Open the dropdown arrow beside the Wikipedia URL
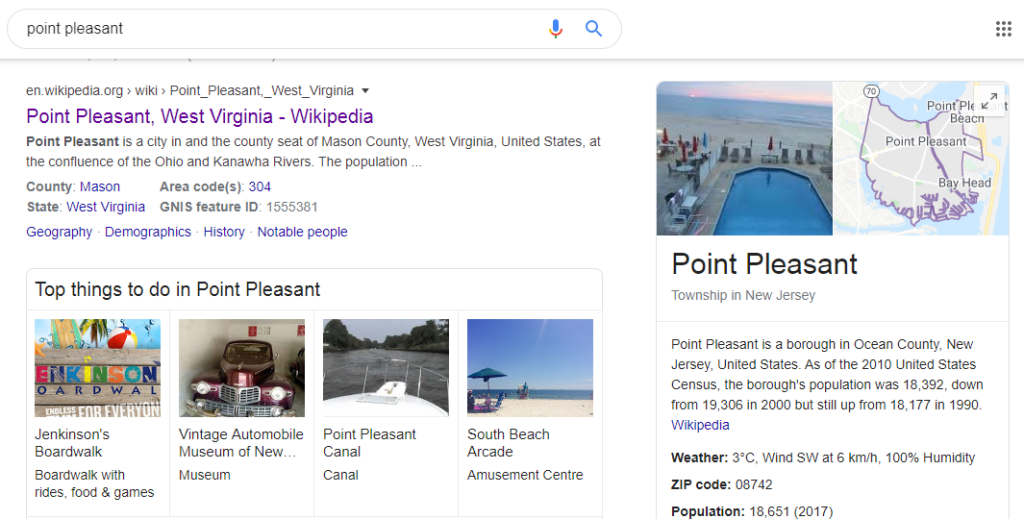The height and width of the screenshot is (519, 1024). coord(366,90)
